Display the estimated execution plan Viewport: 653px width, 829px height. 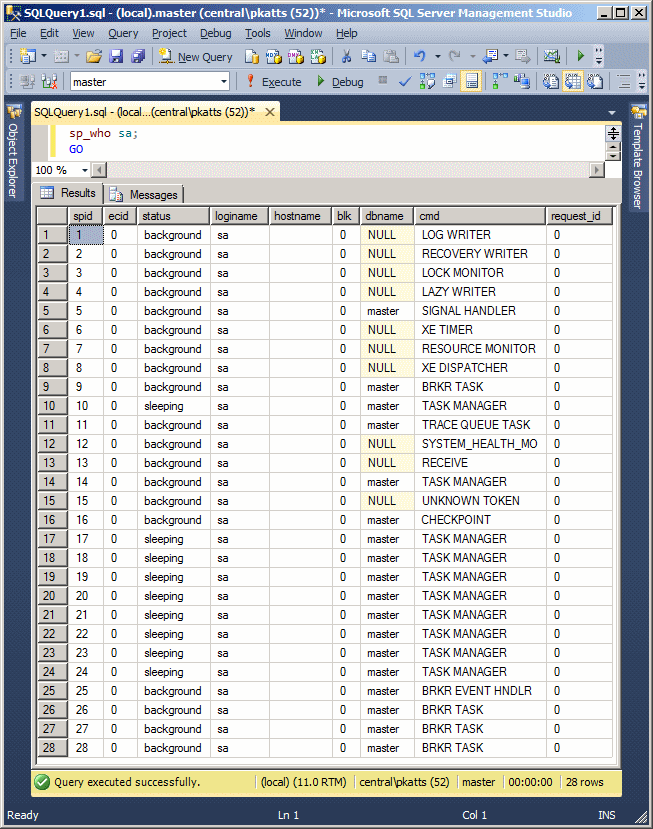(x=427, y=82)
